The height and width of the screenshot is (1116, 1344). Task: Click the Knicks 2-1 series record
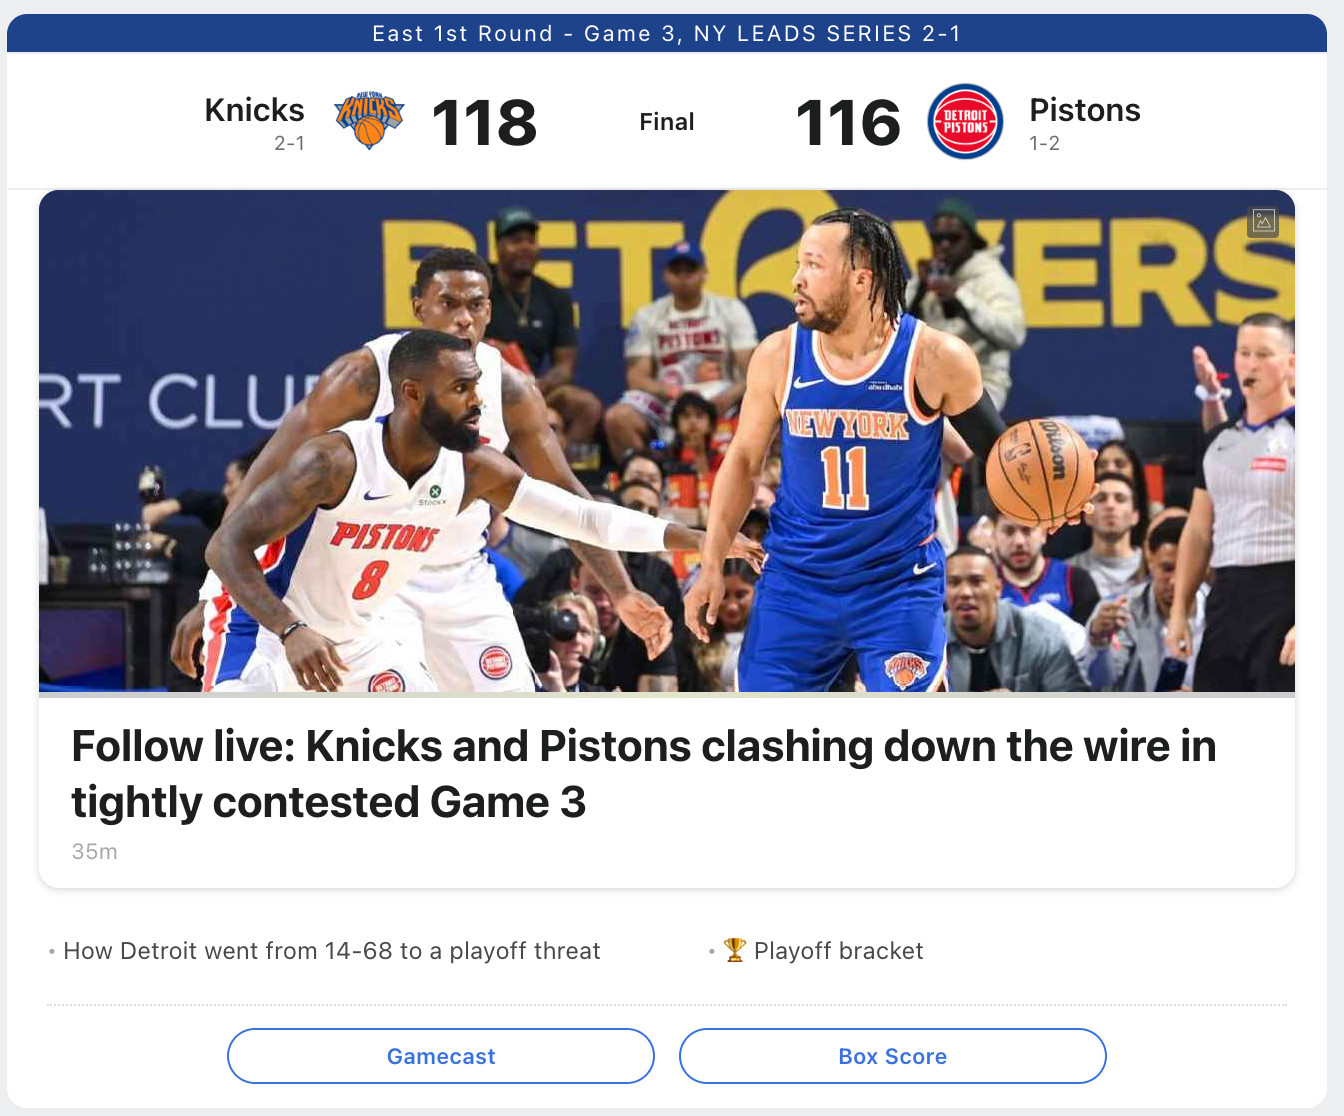pyautogui.click(x=289, y=143)
